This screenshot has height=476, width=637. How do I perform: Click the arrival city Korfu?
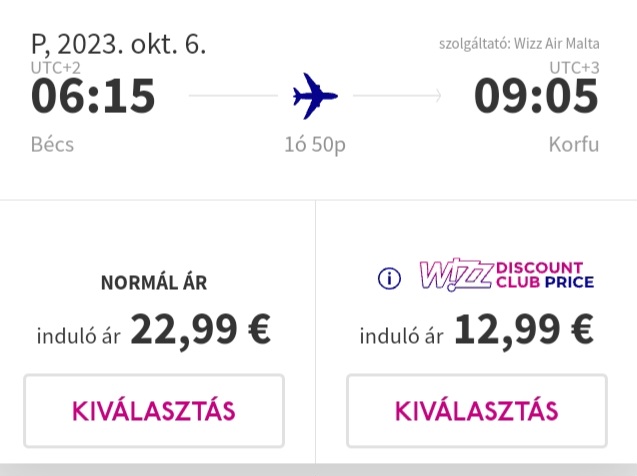pyautogui.click(x=574, y=145)
